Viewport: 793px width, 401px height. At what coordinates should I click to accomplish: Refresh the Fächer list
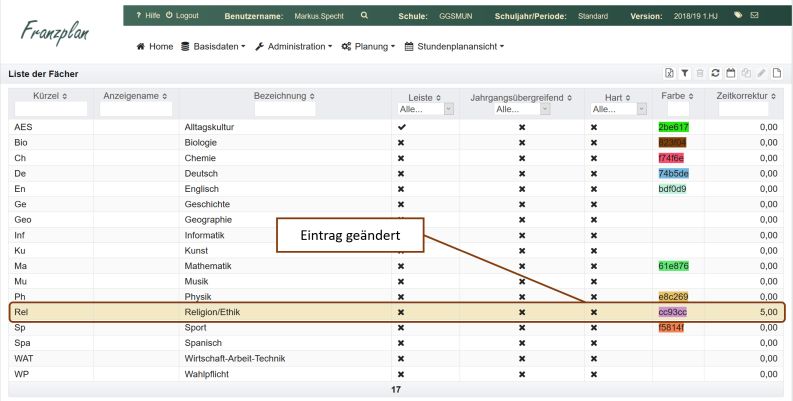pyautogui.click(x=715, y=73)
